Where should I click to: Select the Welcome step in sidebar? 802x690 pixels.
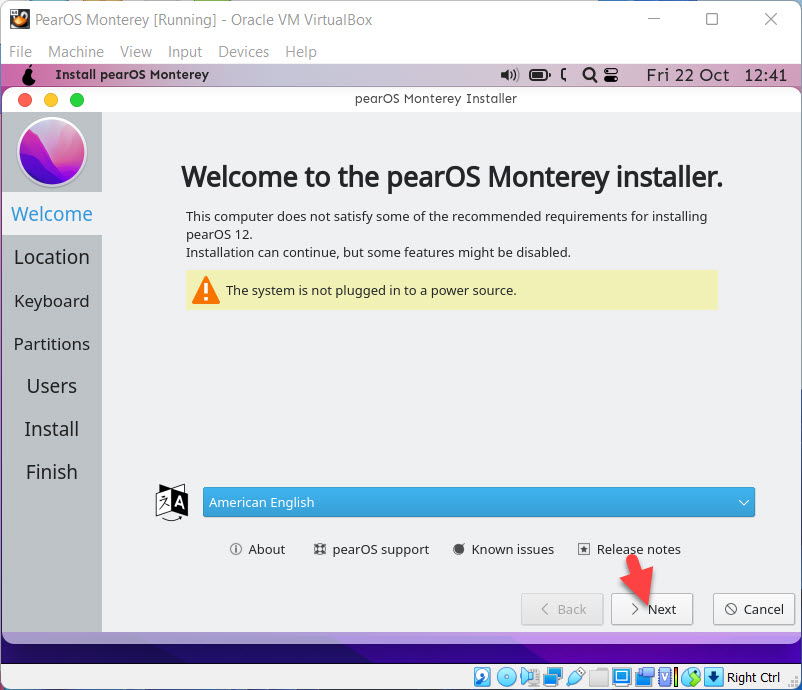click(52, 213)
